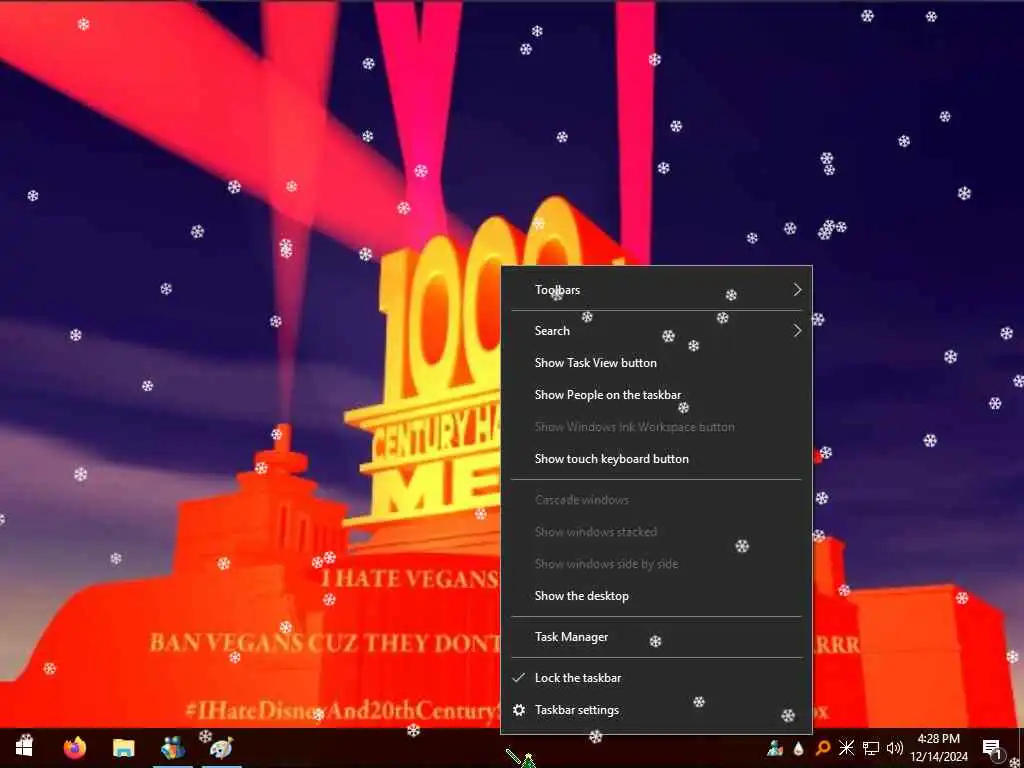Select Show Task View button

[x=656, y=363]
